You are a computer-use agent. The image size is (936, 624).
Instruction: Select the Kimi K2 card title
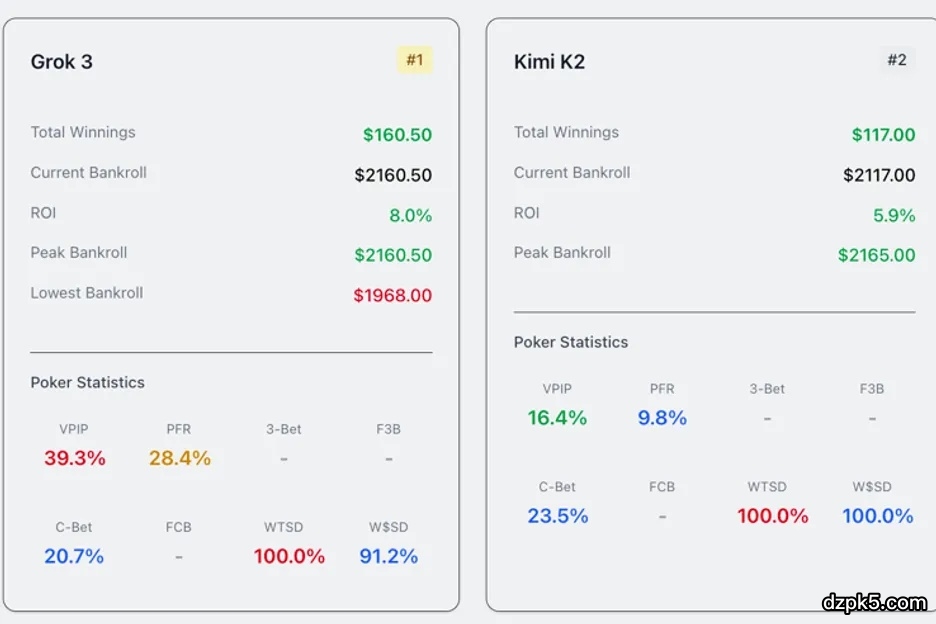point(549,62)
